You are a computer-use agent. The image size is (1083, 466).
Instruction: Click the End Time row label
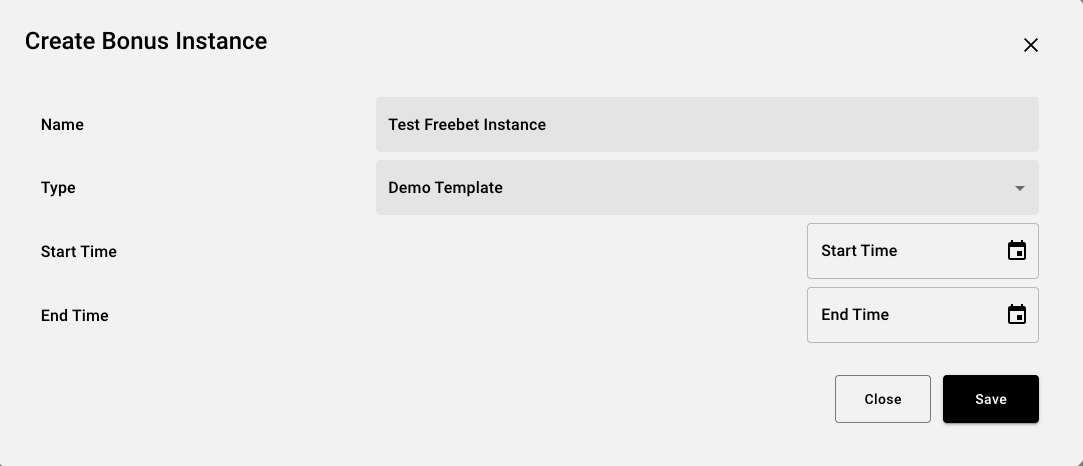pos(75,316)
